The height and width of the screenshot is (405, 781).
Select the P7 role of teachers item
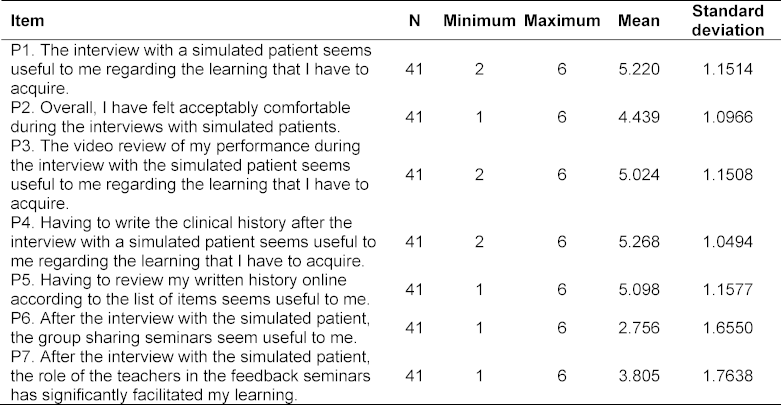[x=191, y=376]
